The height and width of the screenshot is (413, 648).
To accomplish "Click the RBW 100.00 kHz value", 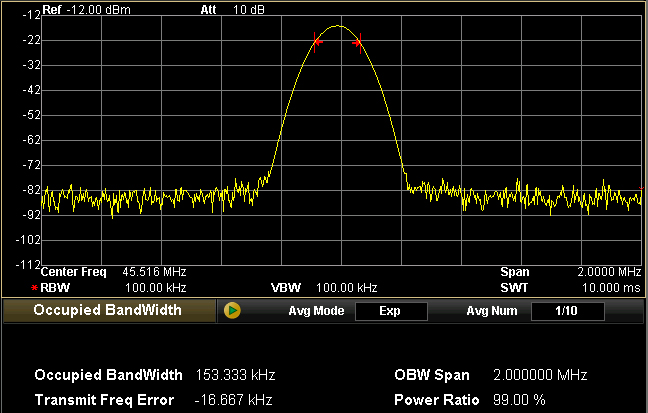I will pos(155,288).
